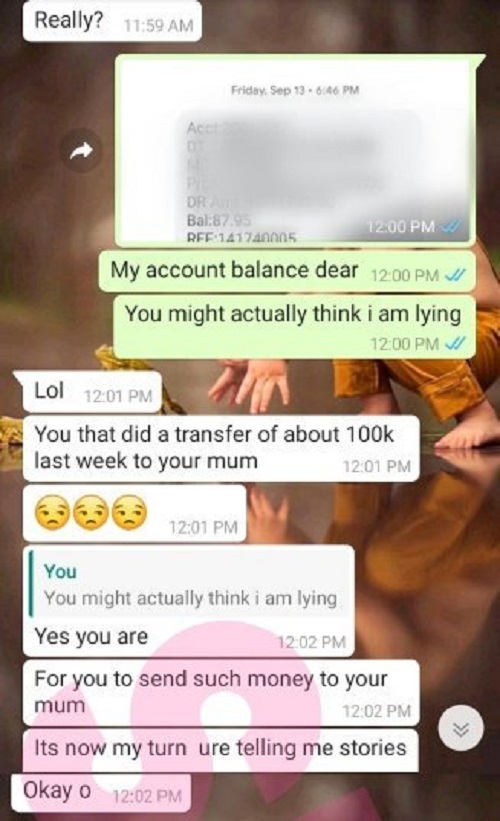Tap the quoted 'You might actually think i am lying' reply
Image resolution: width=500 pixels, height=821 pixels.
pyautogui.click(x=190, y=586)
